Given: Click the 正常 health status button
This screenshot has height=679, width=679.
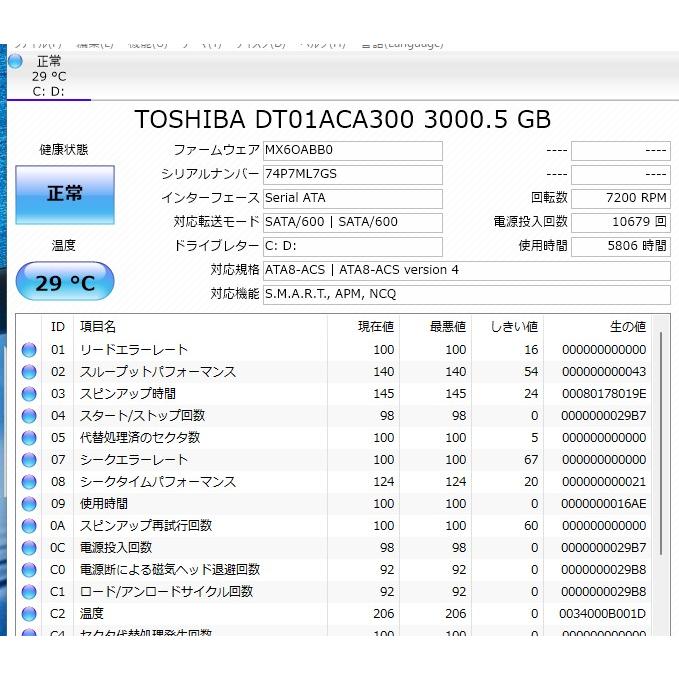Looking at the screenshot, I should click(65, 194).
